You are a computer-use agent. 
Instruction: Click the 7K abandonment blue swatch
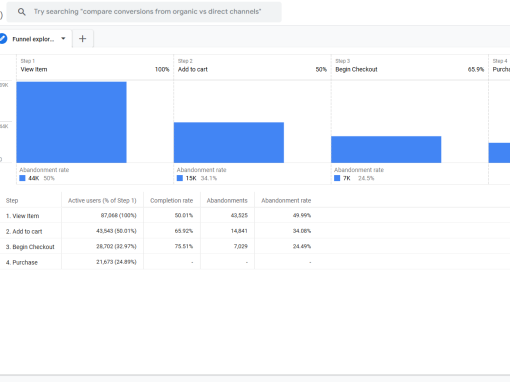tap(337, 178)
